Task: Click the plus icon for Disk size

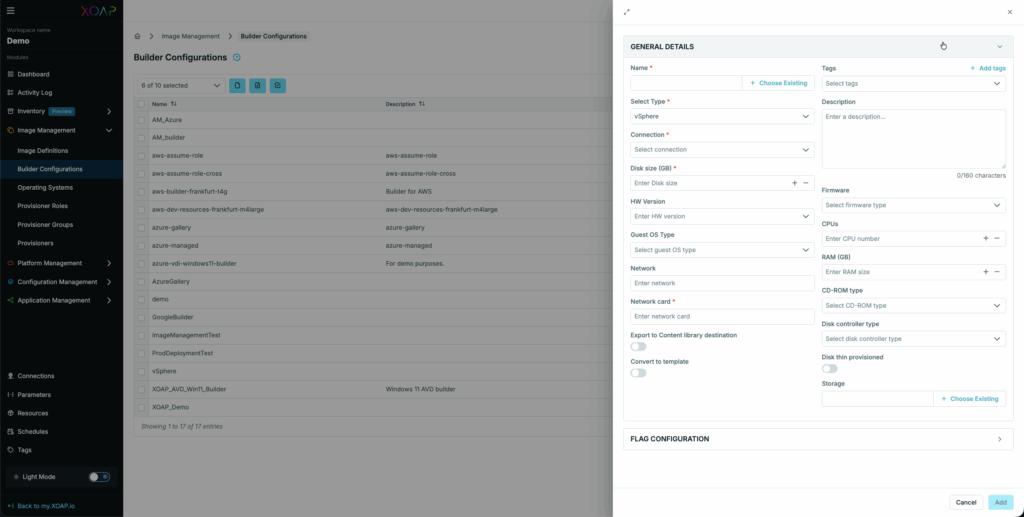Action: point(795,183)
